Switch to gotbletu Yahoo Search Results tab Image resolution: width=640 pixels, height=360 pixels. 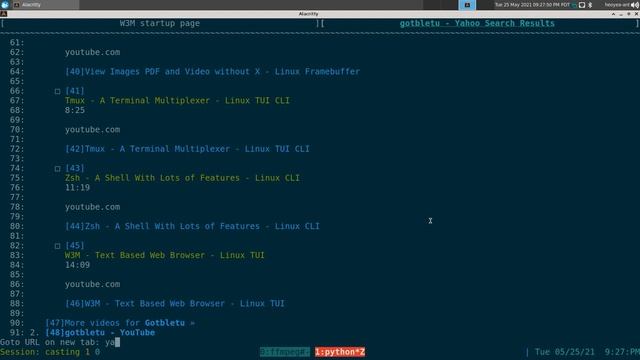pos(477,23)
